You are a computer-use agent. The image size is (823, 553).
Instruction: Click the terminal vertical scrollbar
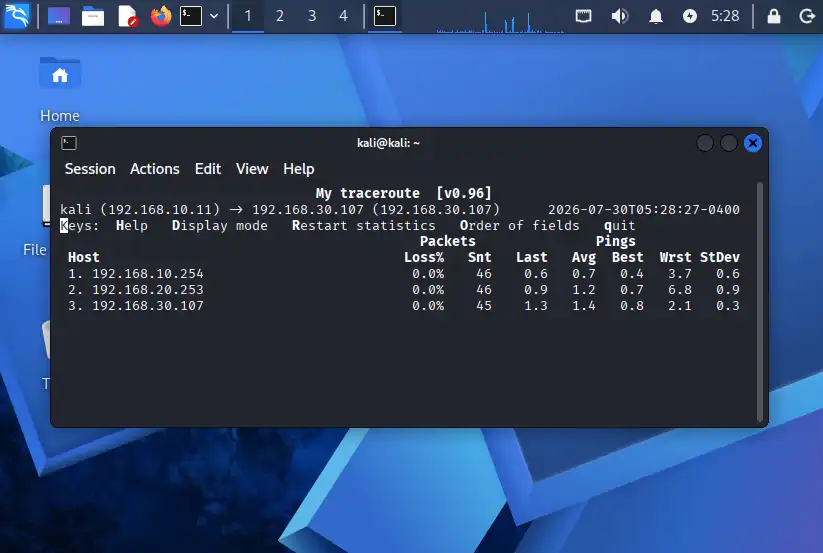[x=759, y=302]
